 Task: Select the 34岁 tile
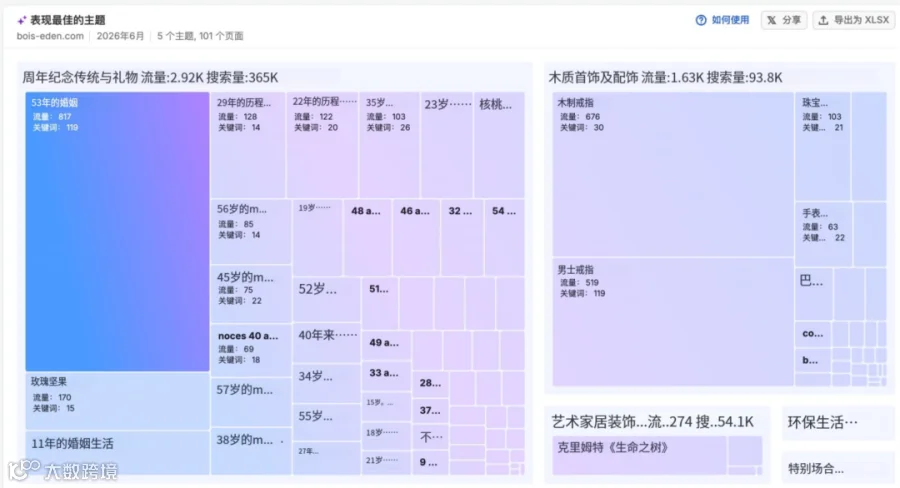[x=327, y=383]
